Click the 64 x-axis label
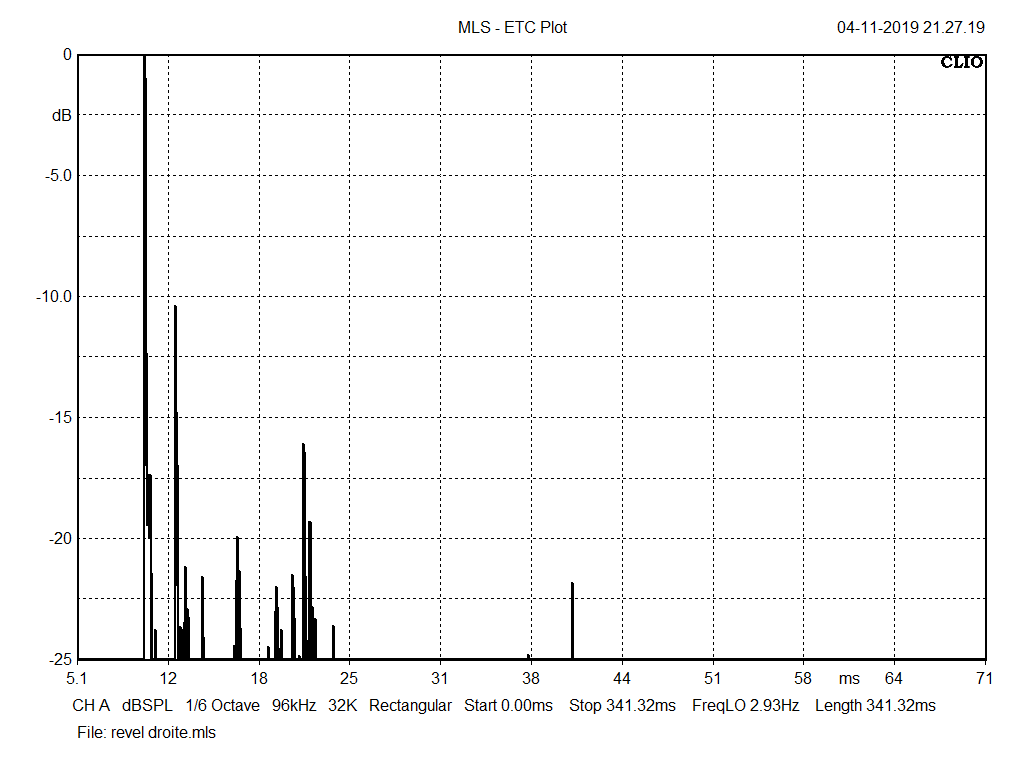The width and height of the screenshot is (1024, 768). [x=893, y=679]
